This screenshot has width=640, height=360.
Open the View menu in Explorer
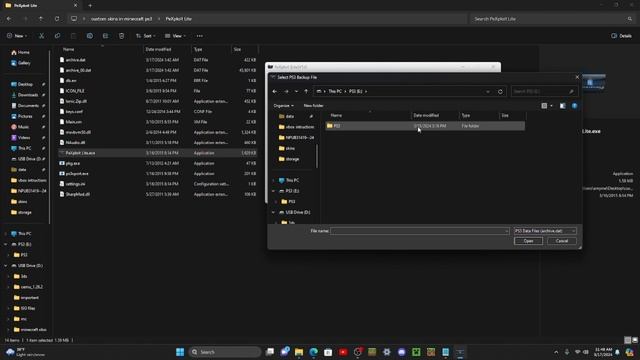pos(175,36)
